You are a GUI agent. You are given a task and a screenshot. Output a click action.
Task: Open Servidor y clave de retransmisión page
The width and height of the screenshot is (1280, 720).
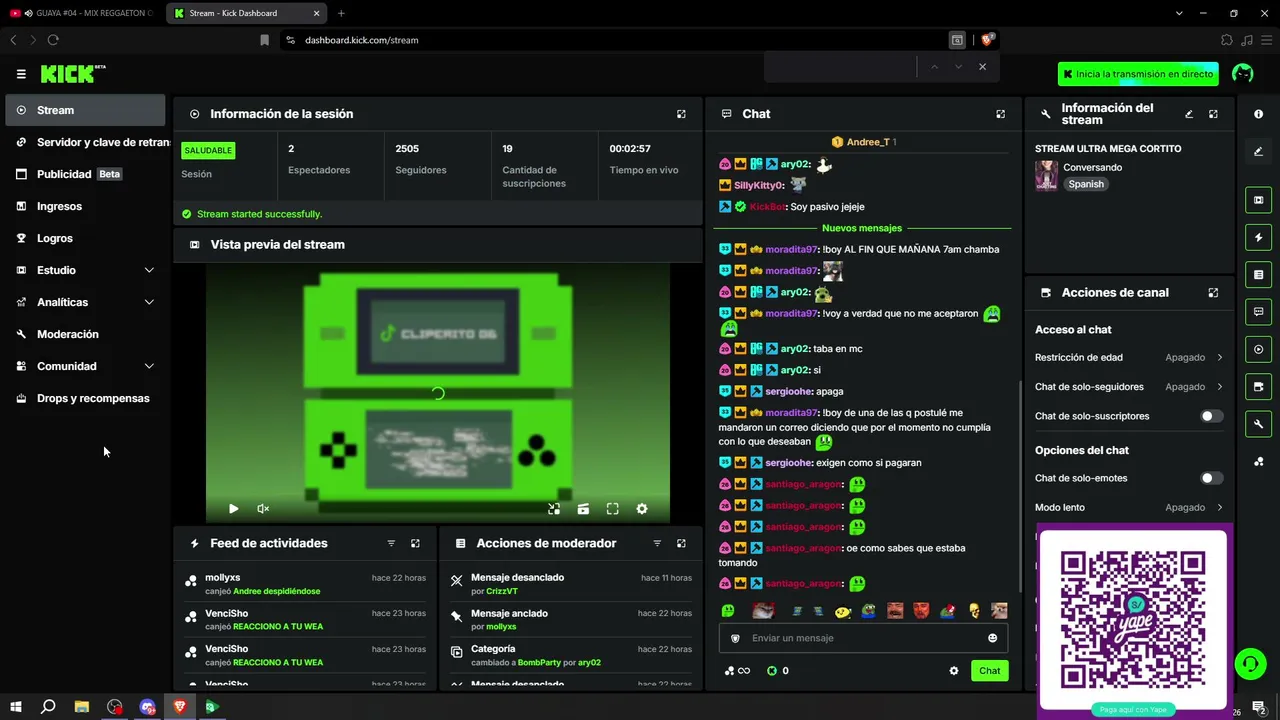86,142
